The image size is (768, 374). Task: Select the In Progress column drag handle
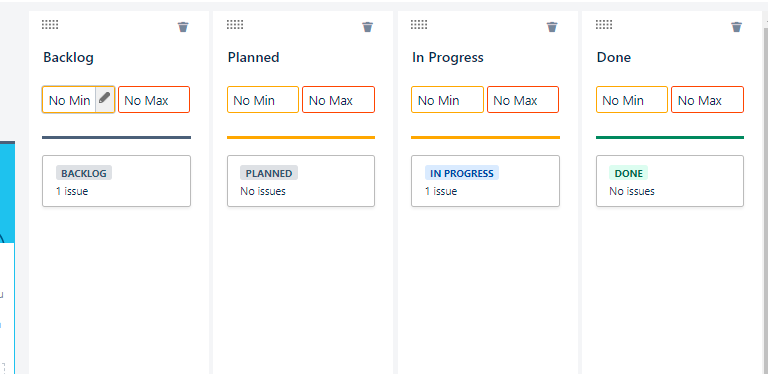coord(419,24)
